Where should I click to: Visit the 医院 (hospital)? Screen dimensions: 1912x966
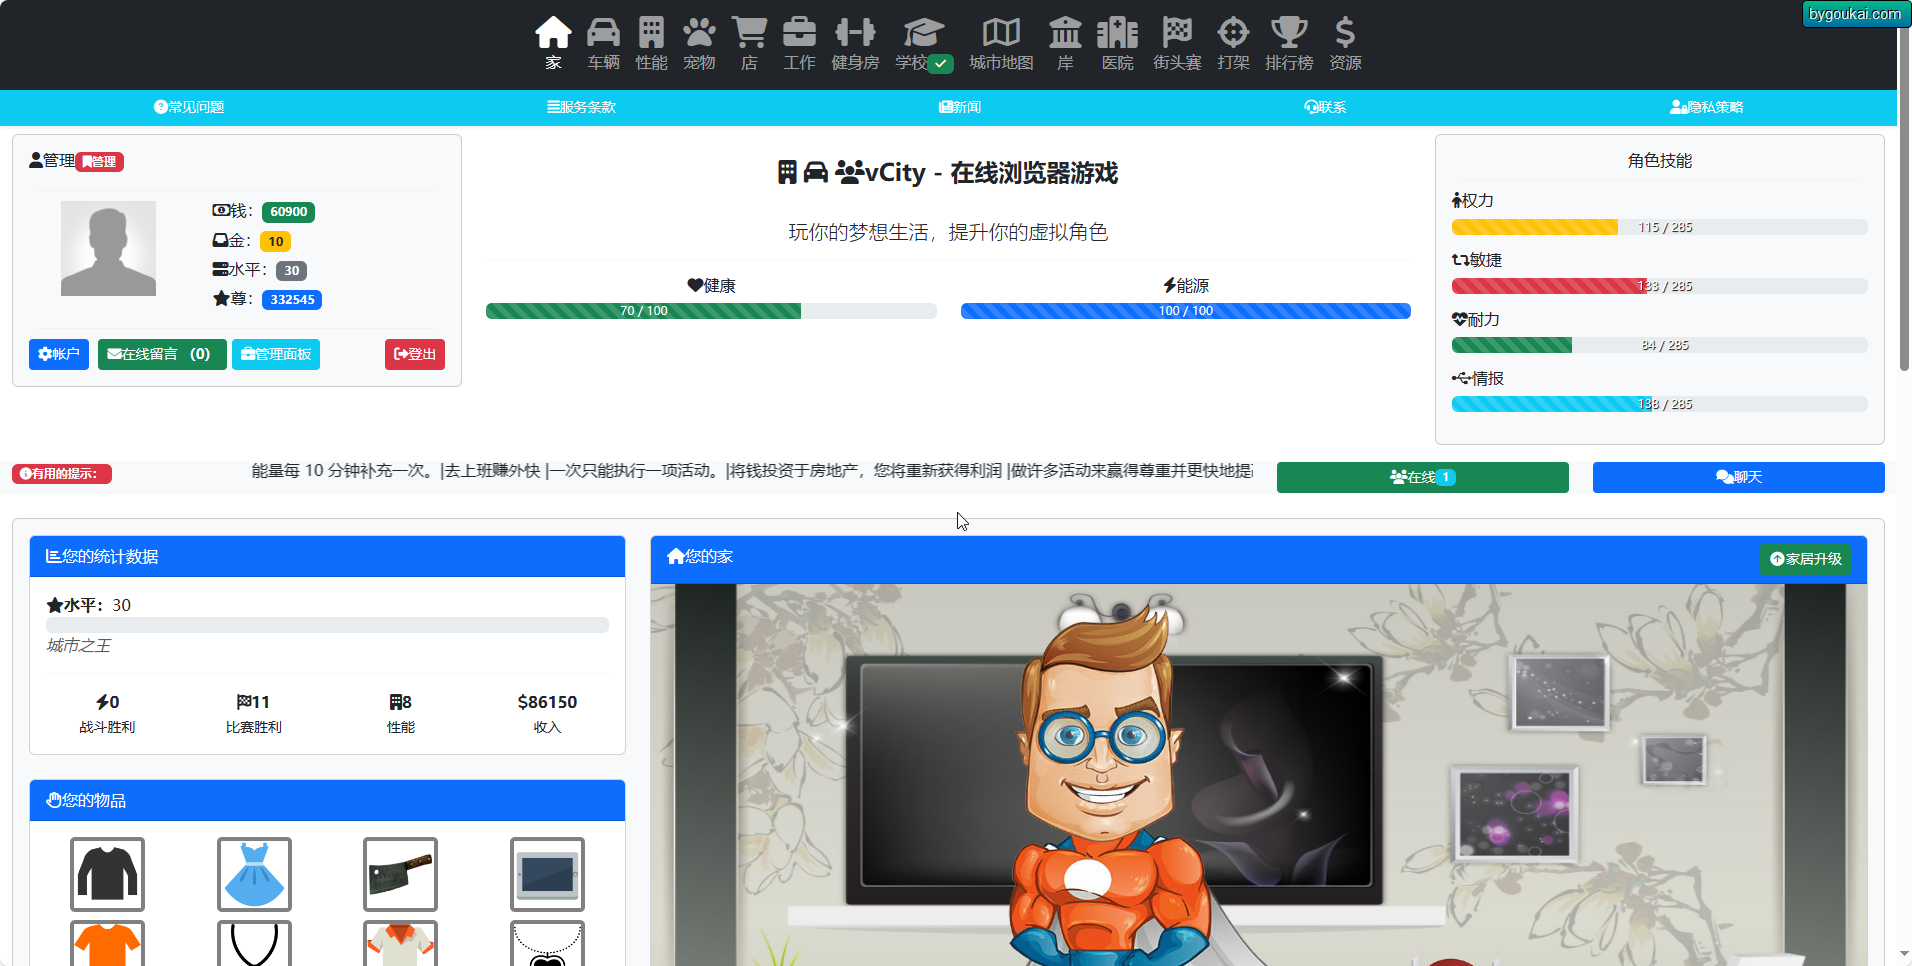pyautogui.click(x=1117, y=42)
